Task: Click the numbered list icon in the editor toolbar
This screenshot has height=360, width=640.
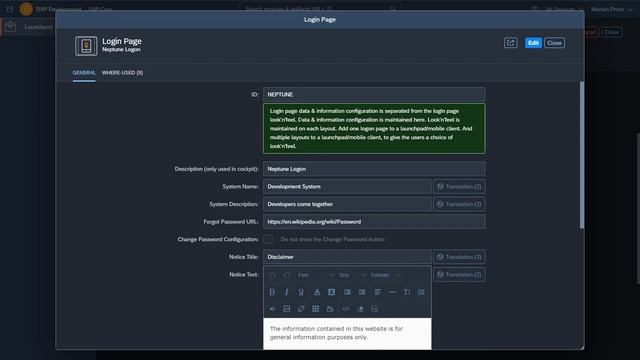Action: pyautogui.click(x=421, y=292)
